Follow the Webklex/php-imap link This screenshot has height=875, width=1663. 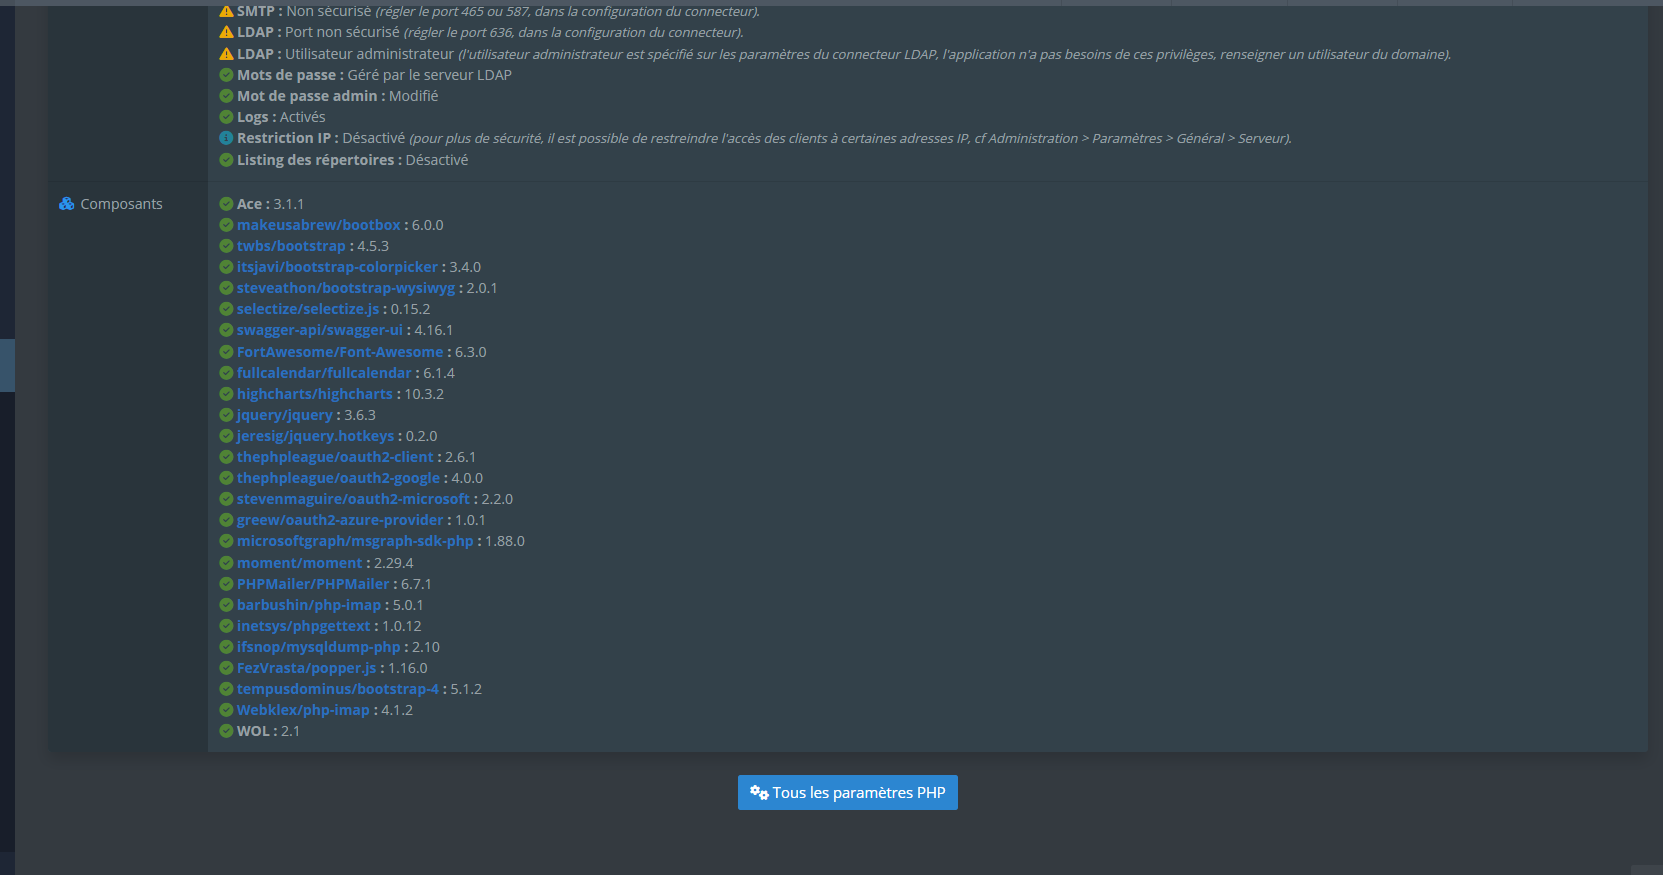click(303, 710)
